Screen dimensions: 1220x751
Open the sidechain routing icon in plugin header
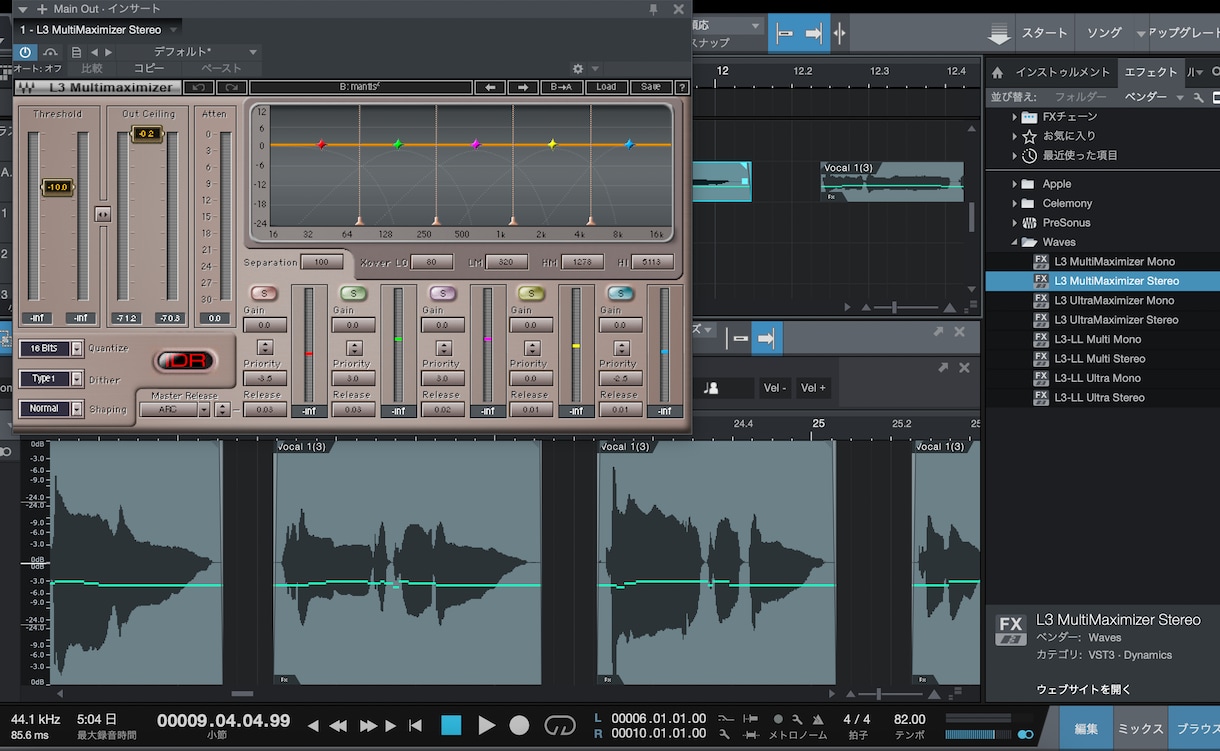point(50,52)
